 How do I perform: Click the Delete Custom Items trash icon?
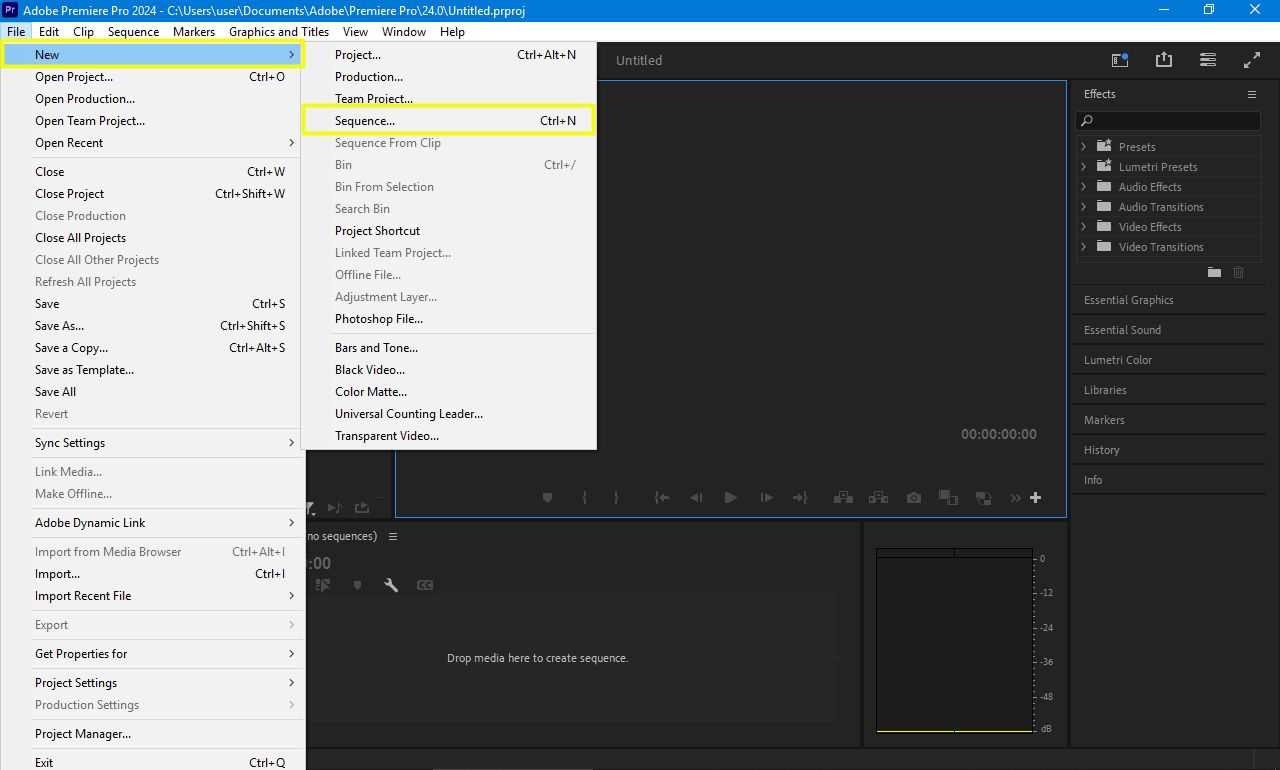point(1238,272)
